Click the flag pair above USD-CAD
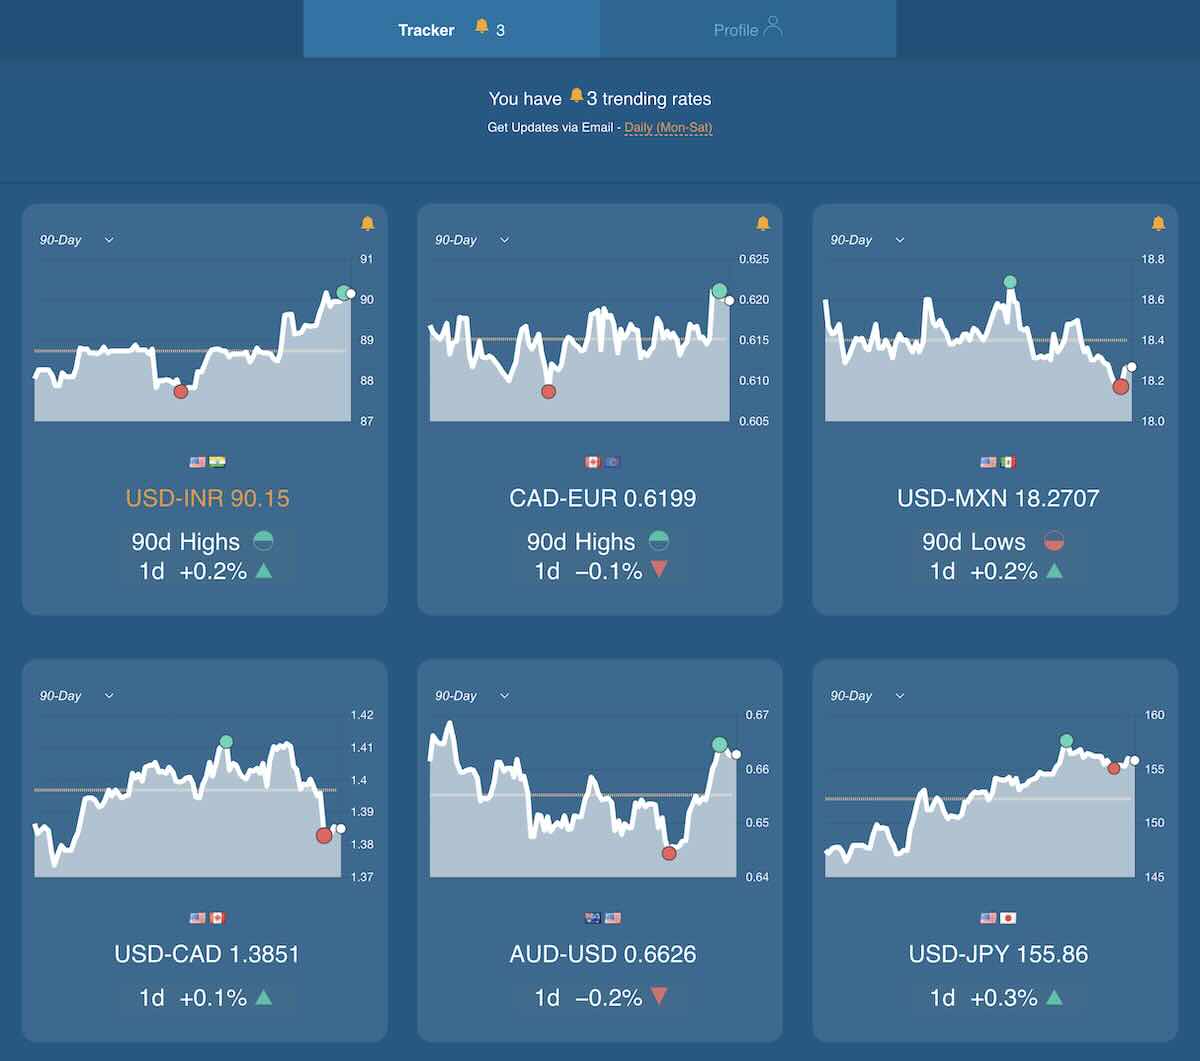The height and width of the screenshot is (1061, 1200). coord(207,918)
